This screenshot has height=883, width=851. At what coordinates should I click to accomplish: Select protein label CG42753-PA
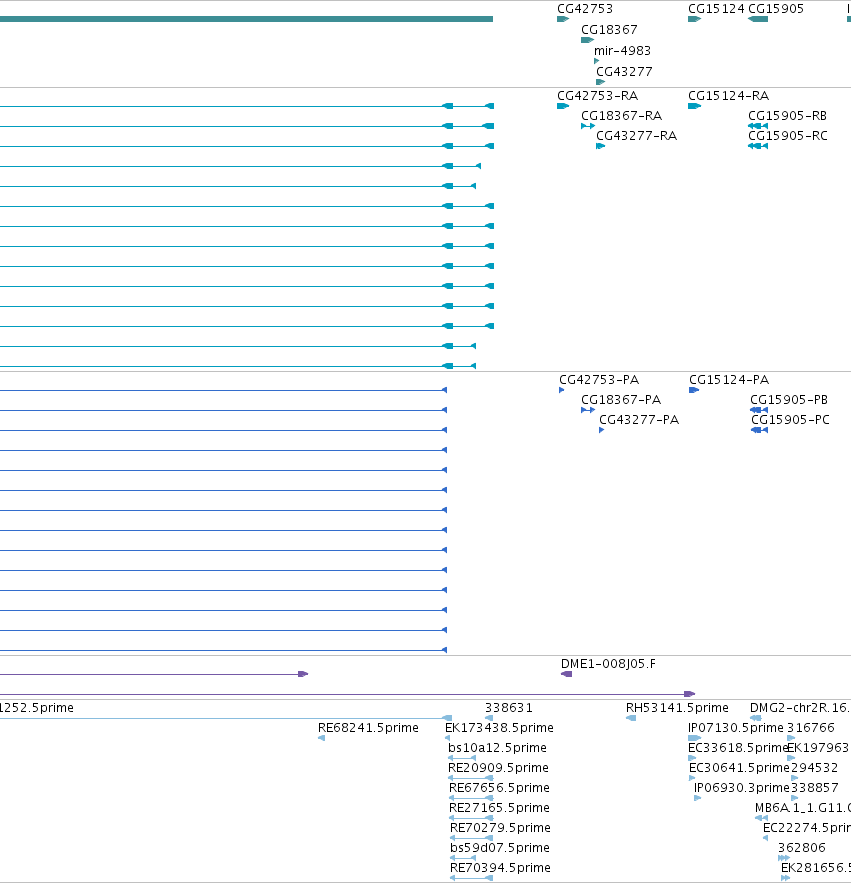pos(599,380)
